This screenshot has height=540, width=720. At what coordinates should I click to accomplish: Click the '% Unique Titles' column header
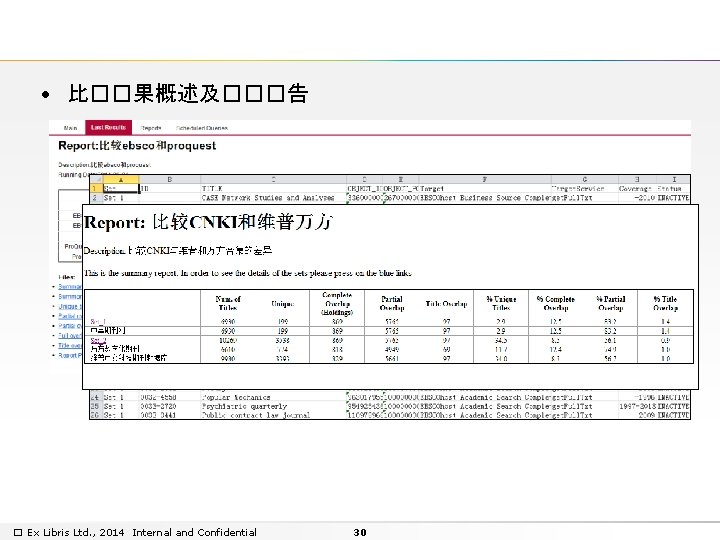[x=501, y=303]
